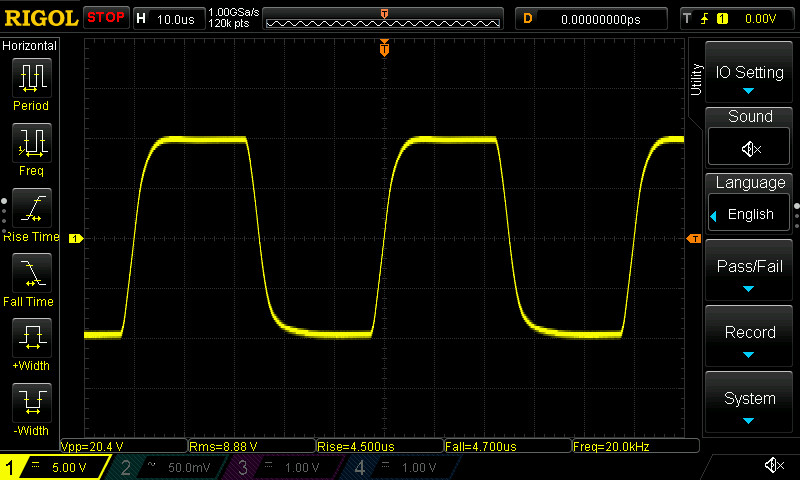800x480 pixels.
Task: Click the trigger source channel 1 badge
Action: click(x=722, y=19)
